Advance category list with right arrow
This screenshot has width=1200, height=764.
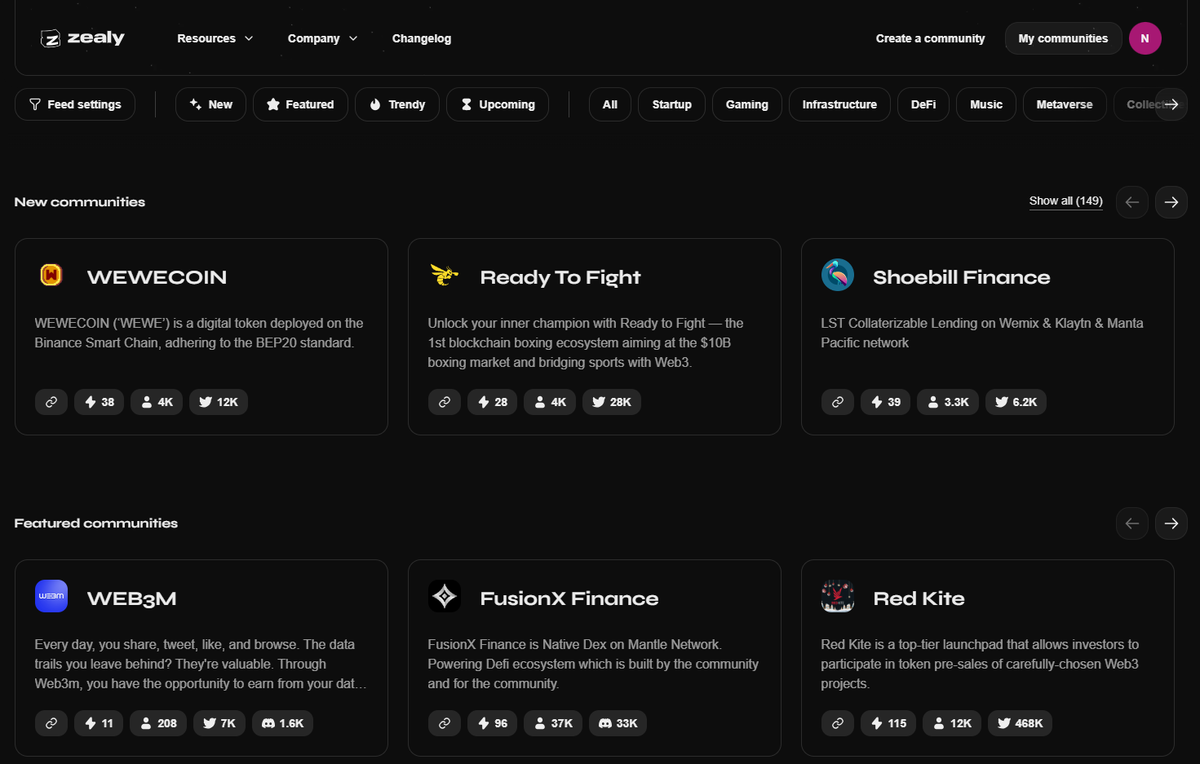point(1171,104)
